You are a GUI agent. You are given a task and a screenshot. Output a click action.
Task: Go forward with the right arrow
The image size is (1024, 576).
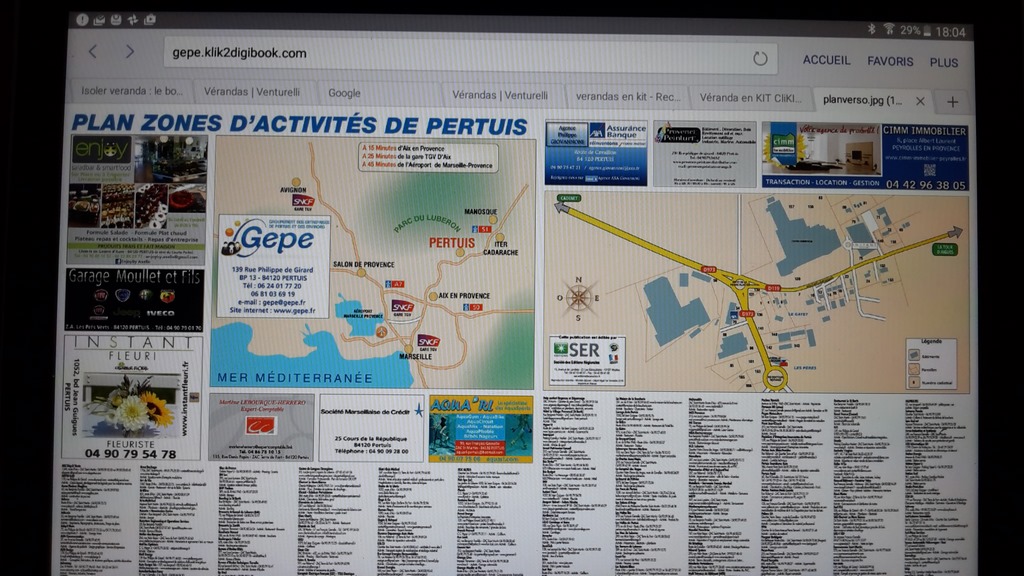130,52
